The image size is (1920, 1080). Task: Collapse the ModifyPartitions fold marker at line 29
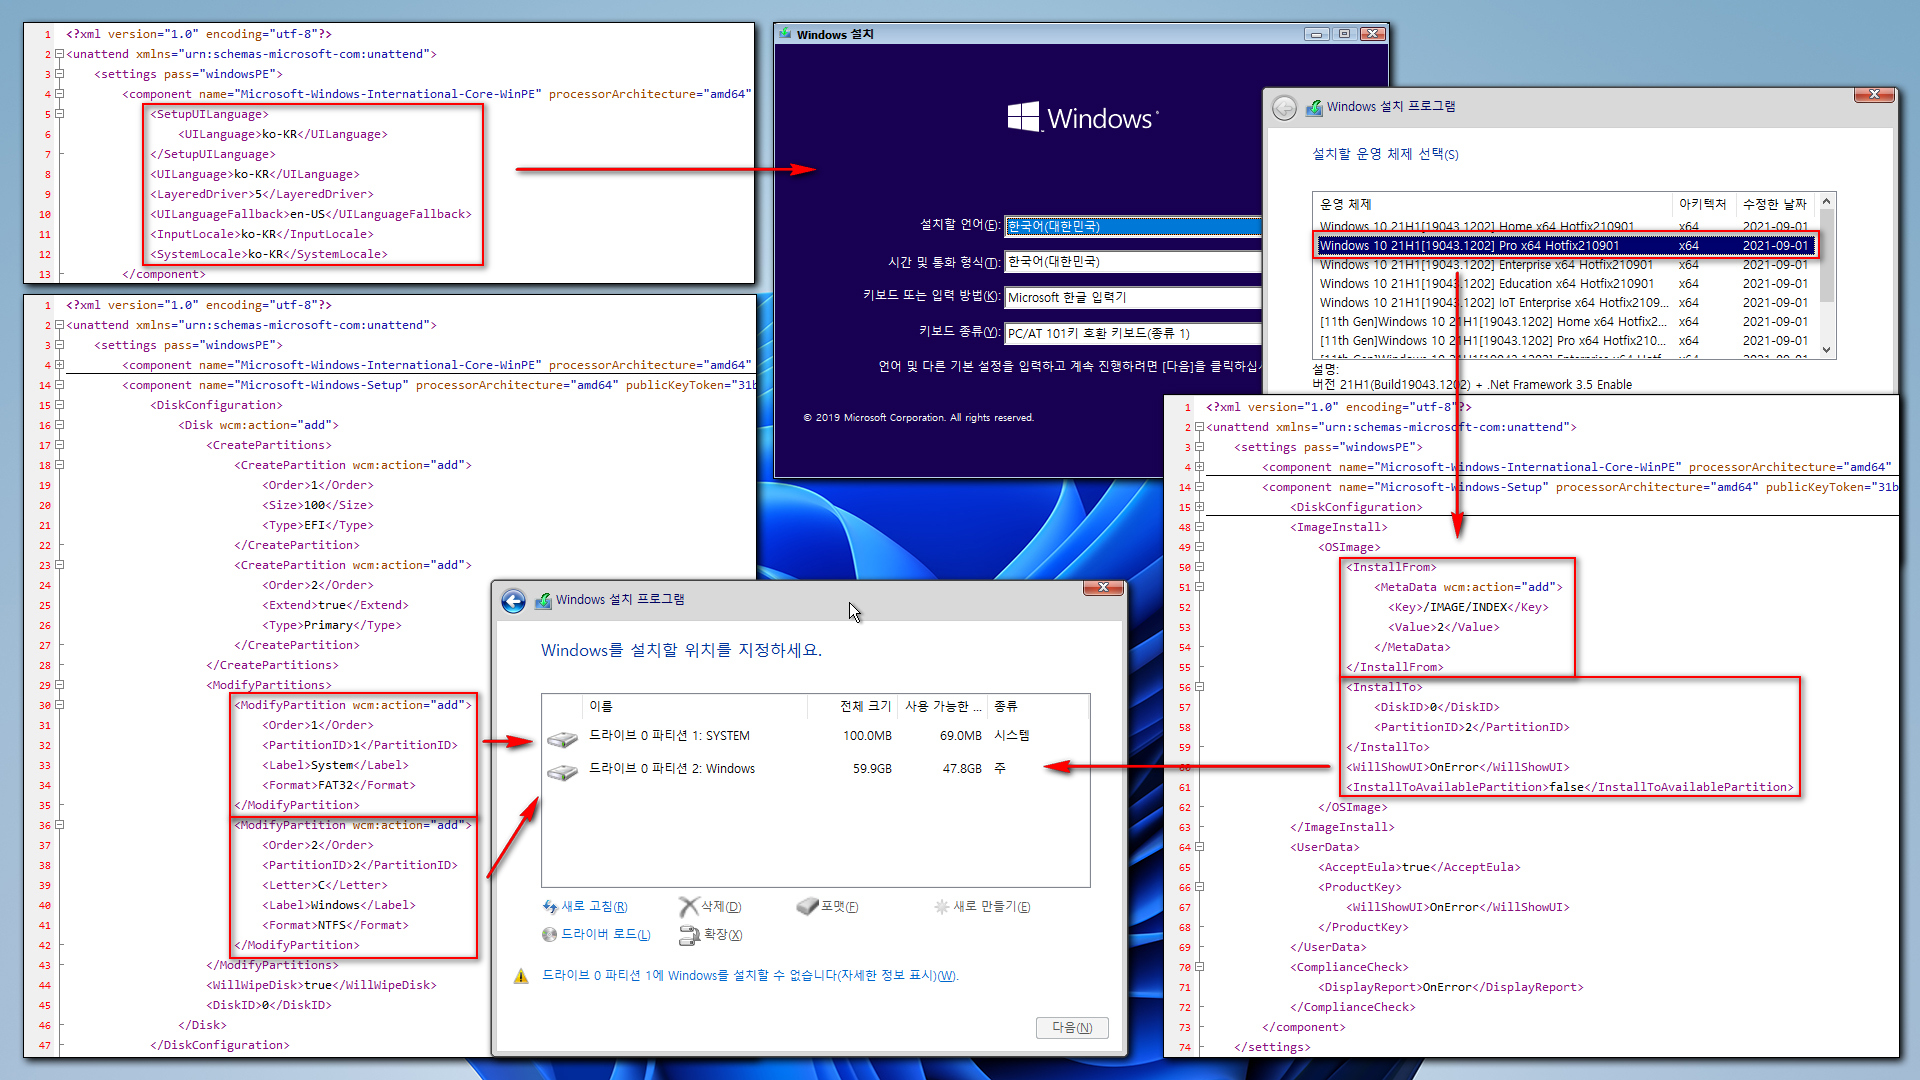[59, 685]
